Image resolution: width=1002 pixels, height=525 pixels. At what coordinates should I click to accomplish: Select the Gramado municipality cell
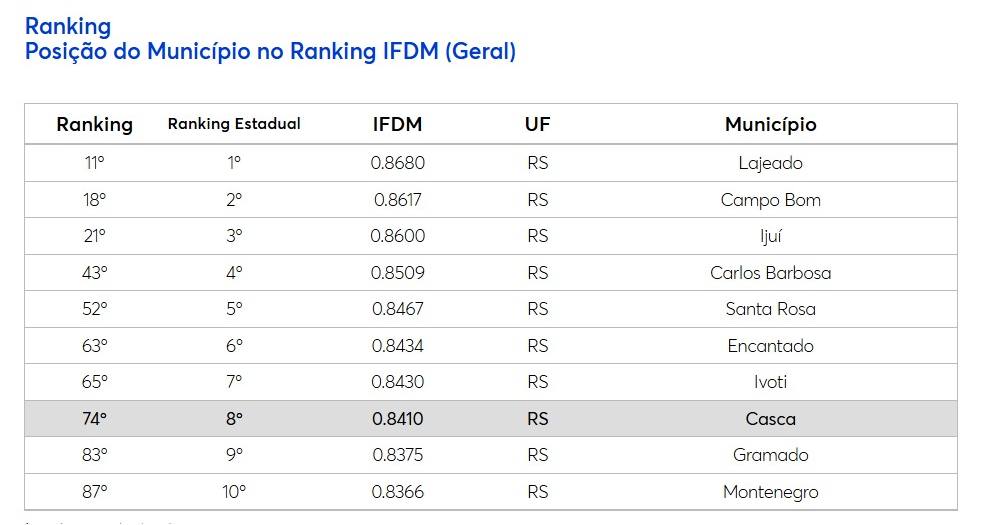(771, 455)
